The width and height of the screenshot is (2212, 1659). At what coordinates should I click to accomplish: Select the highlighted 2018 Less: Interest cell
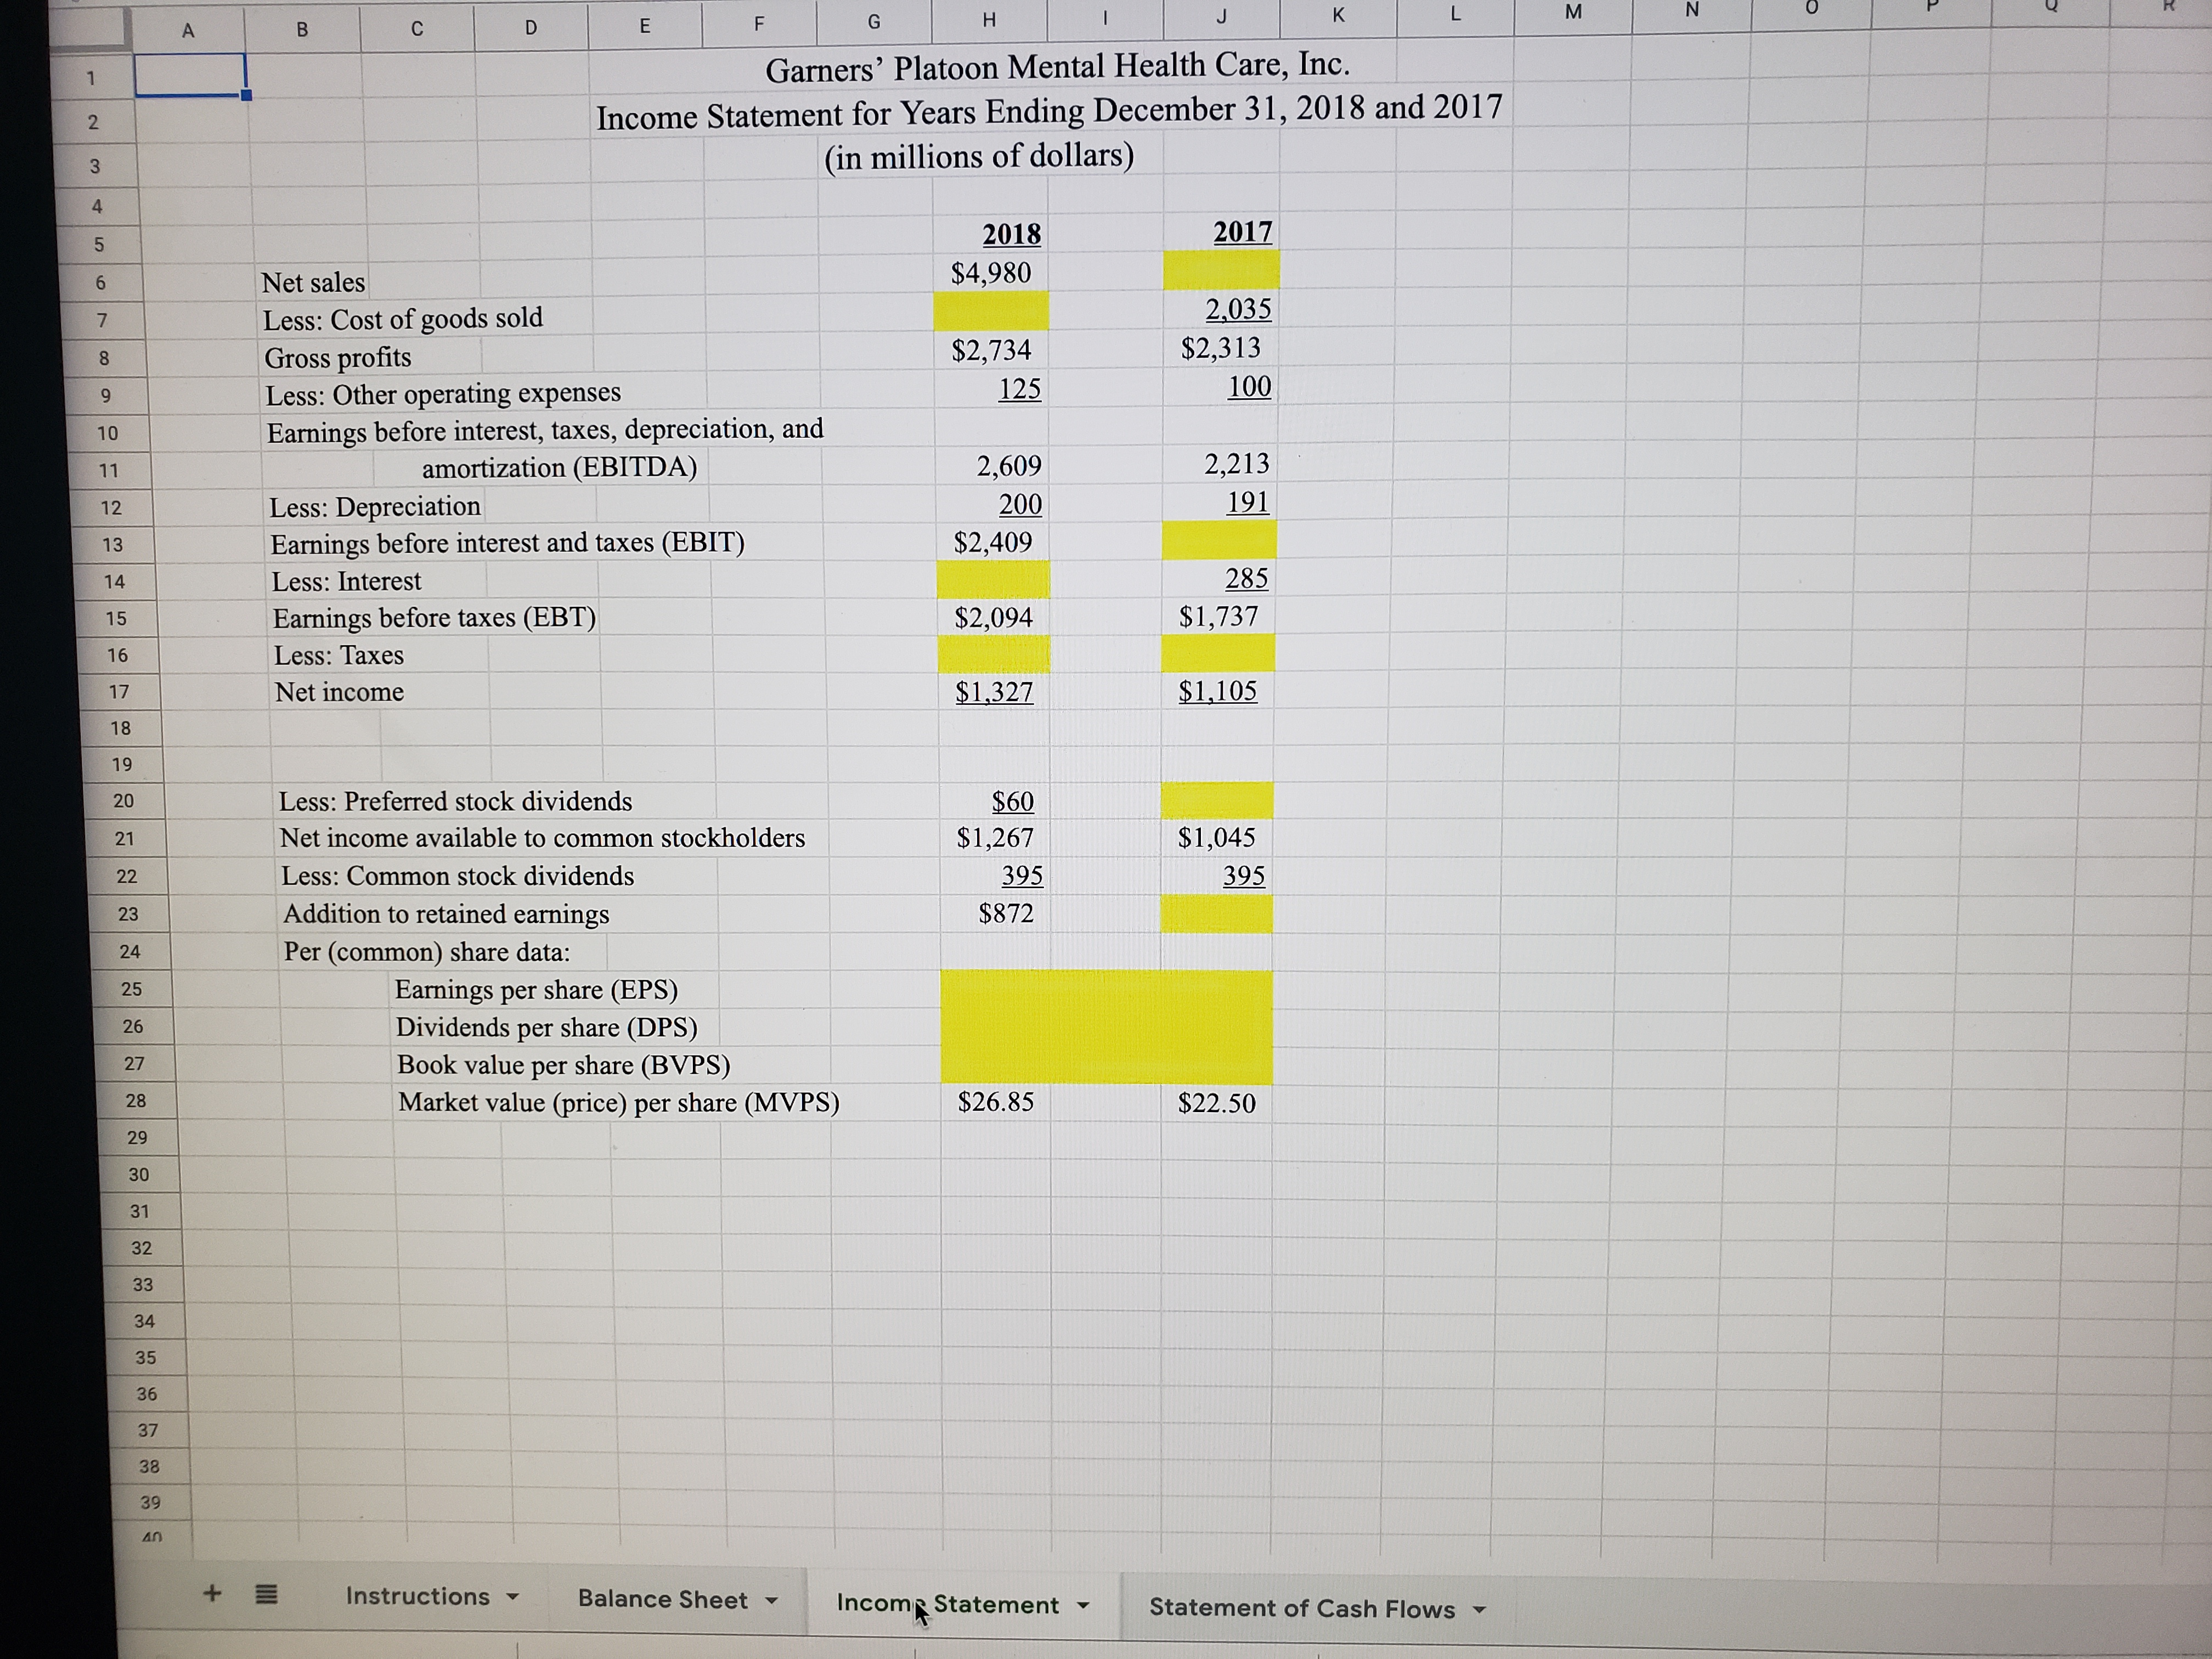pyautogui.click(x=990, y=579)
